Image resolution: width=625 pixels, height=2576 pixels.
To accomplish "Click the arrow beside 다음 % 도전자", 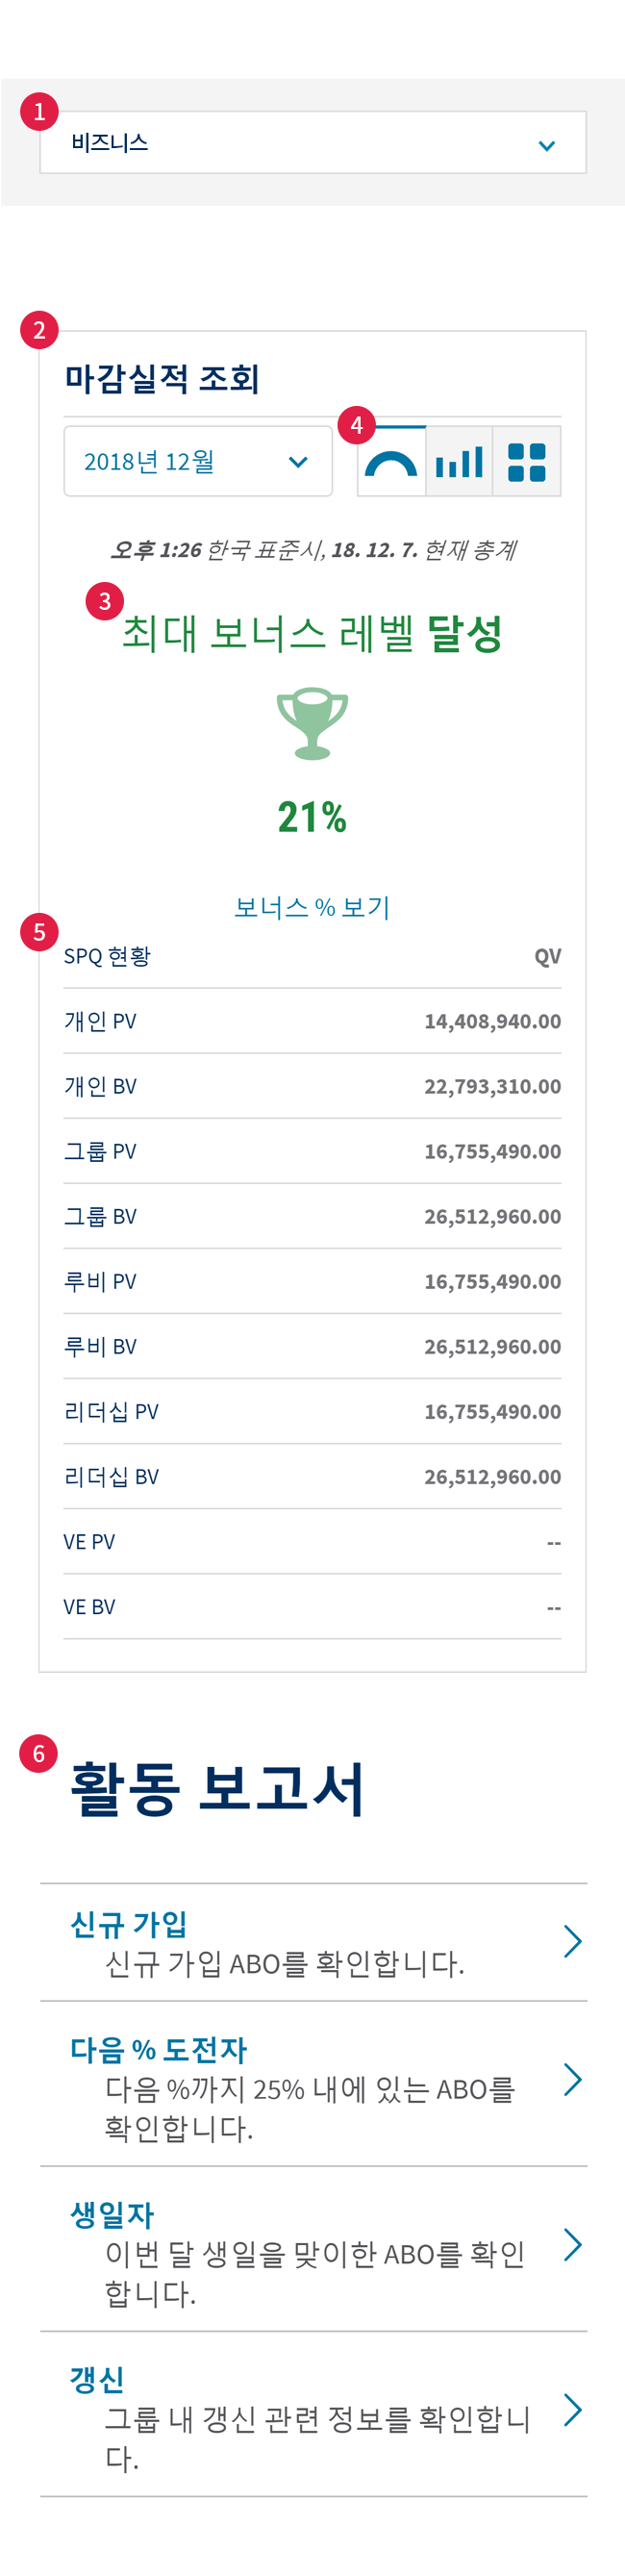I will (572, 2080).
